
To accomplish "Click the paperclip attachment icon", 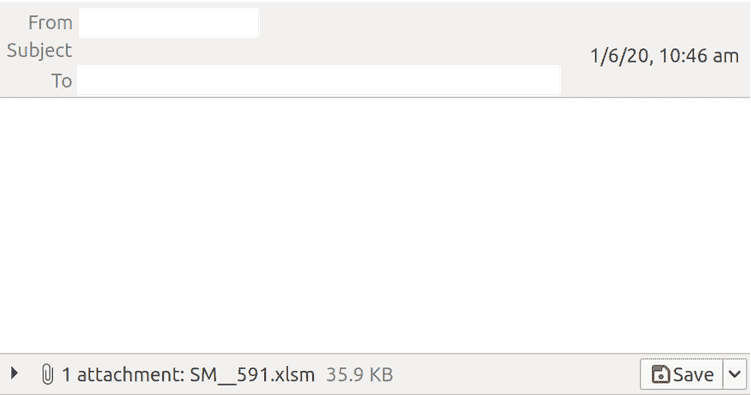I will (x=47, y=374).
